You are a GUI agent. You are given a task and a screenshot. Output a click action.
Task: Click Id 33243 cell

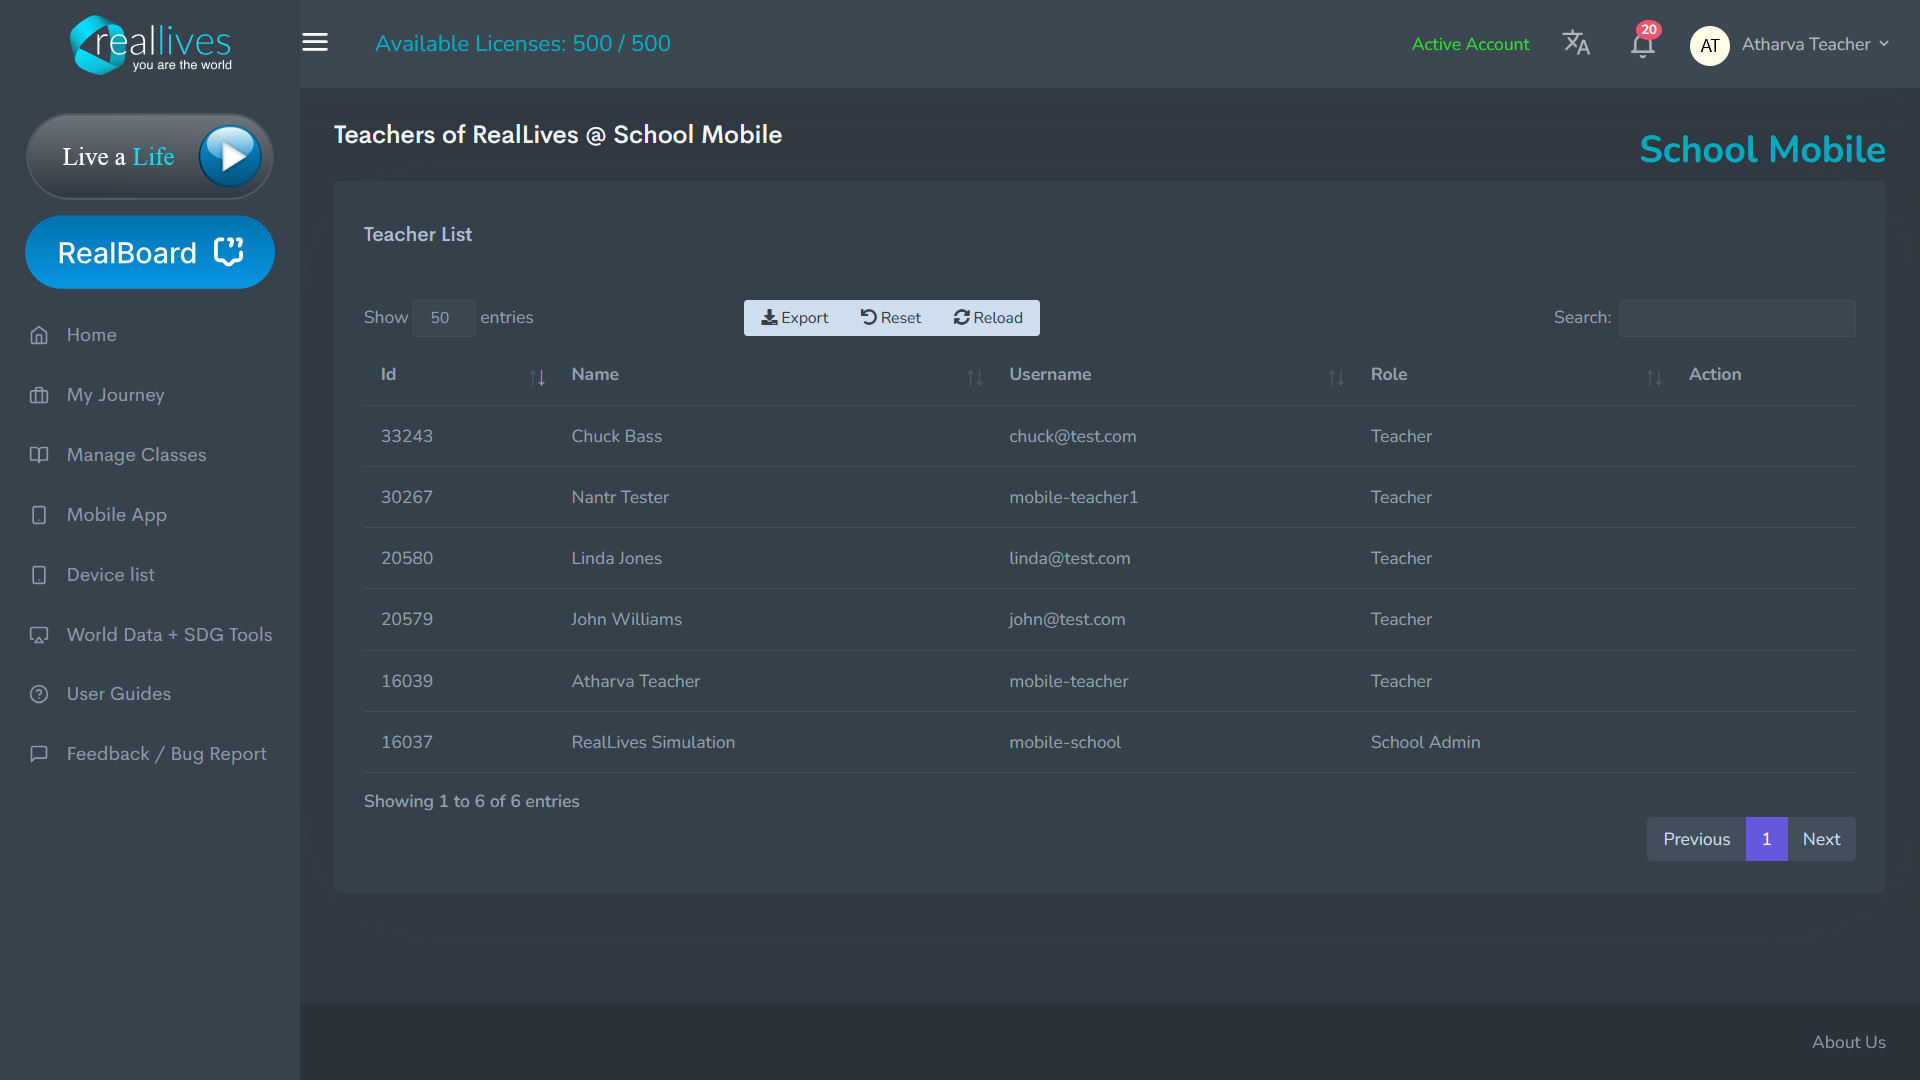pyautogui.click(x=407, y=437)
